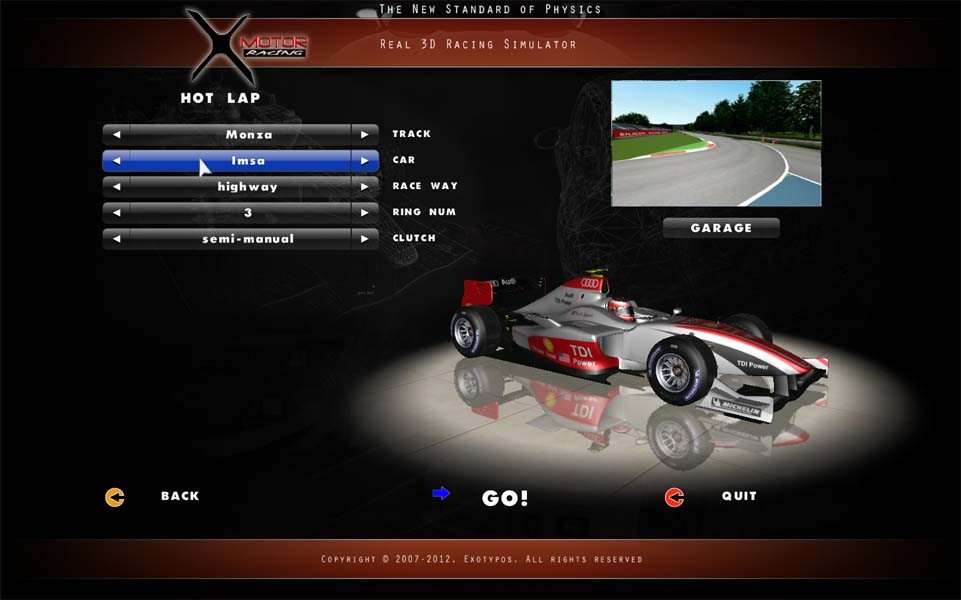Click the Monza track preview thumbnail

click(716, 143)
